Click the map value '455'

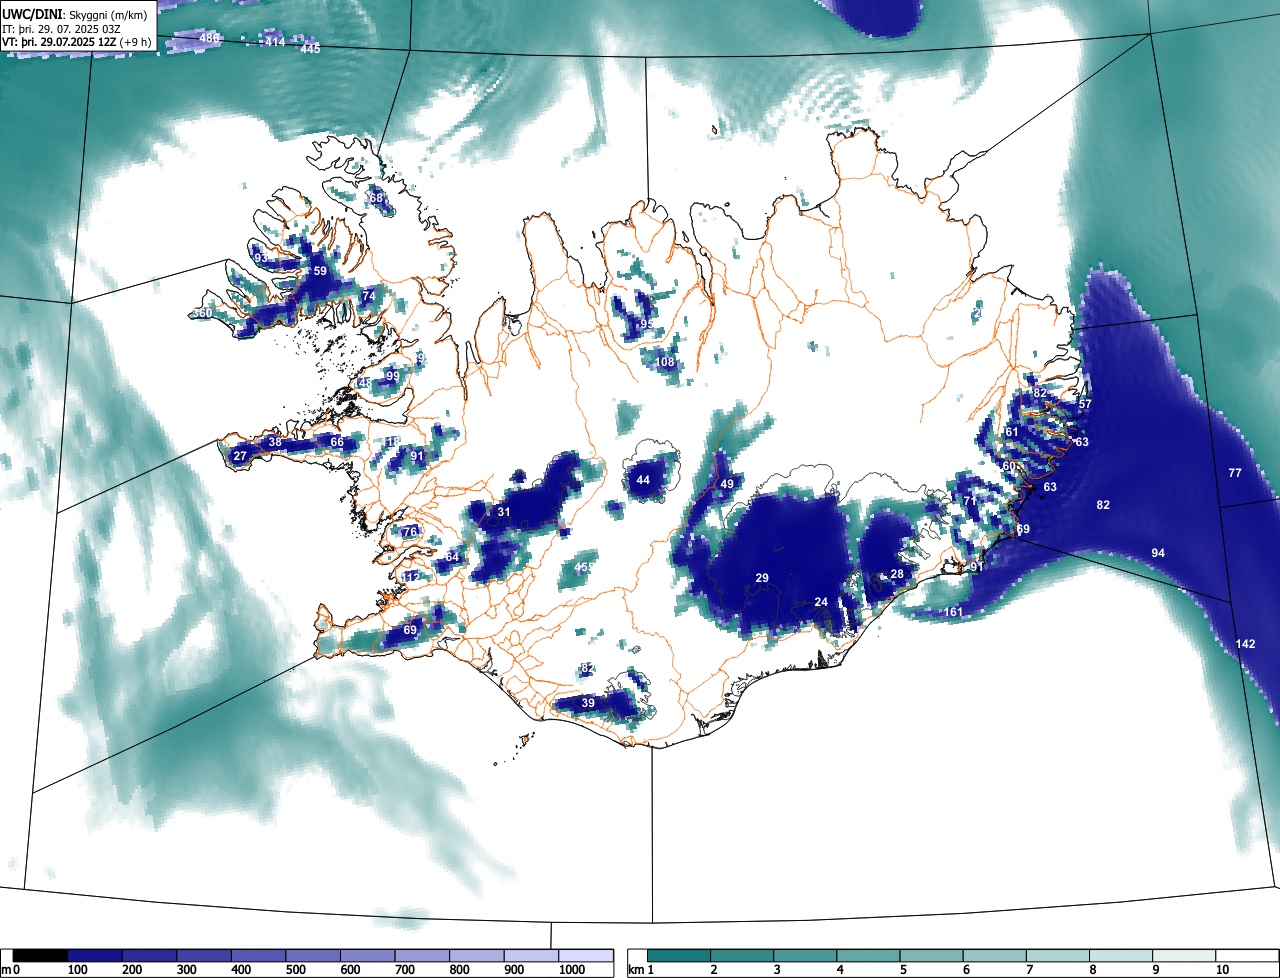584,567
